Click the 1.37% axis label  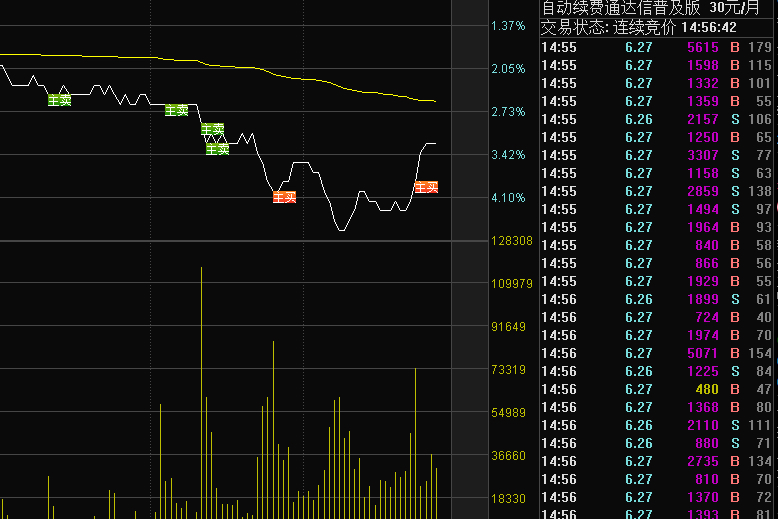coord(508,26)
